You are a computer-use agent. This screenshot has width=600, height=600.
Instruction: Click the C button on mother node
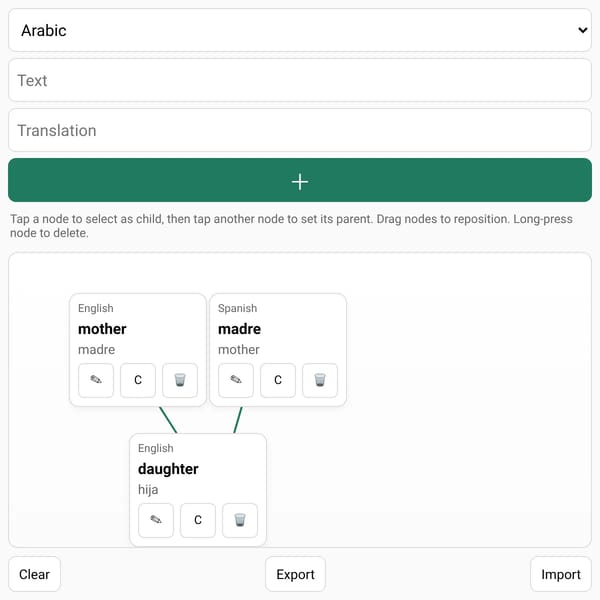click(x=138, y=380)
